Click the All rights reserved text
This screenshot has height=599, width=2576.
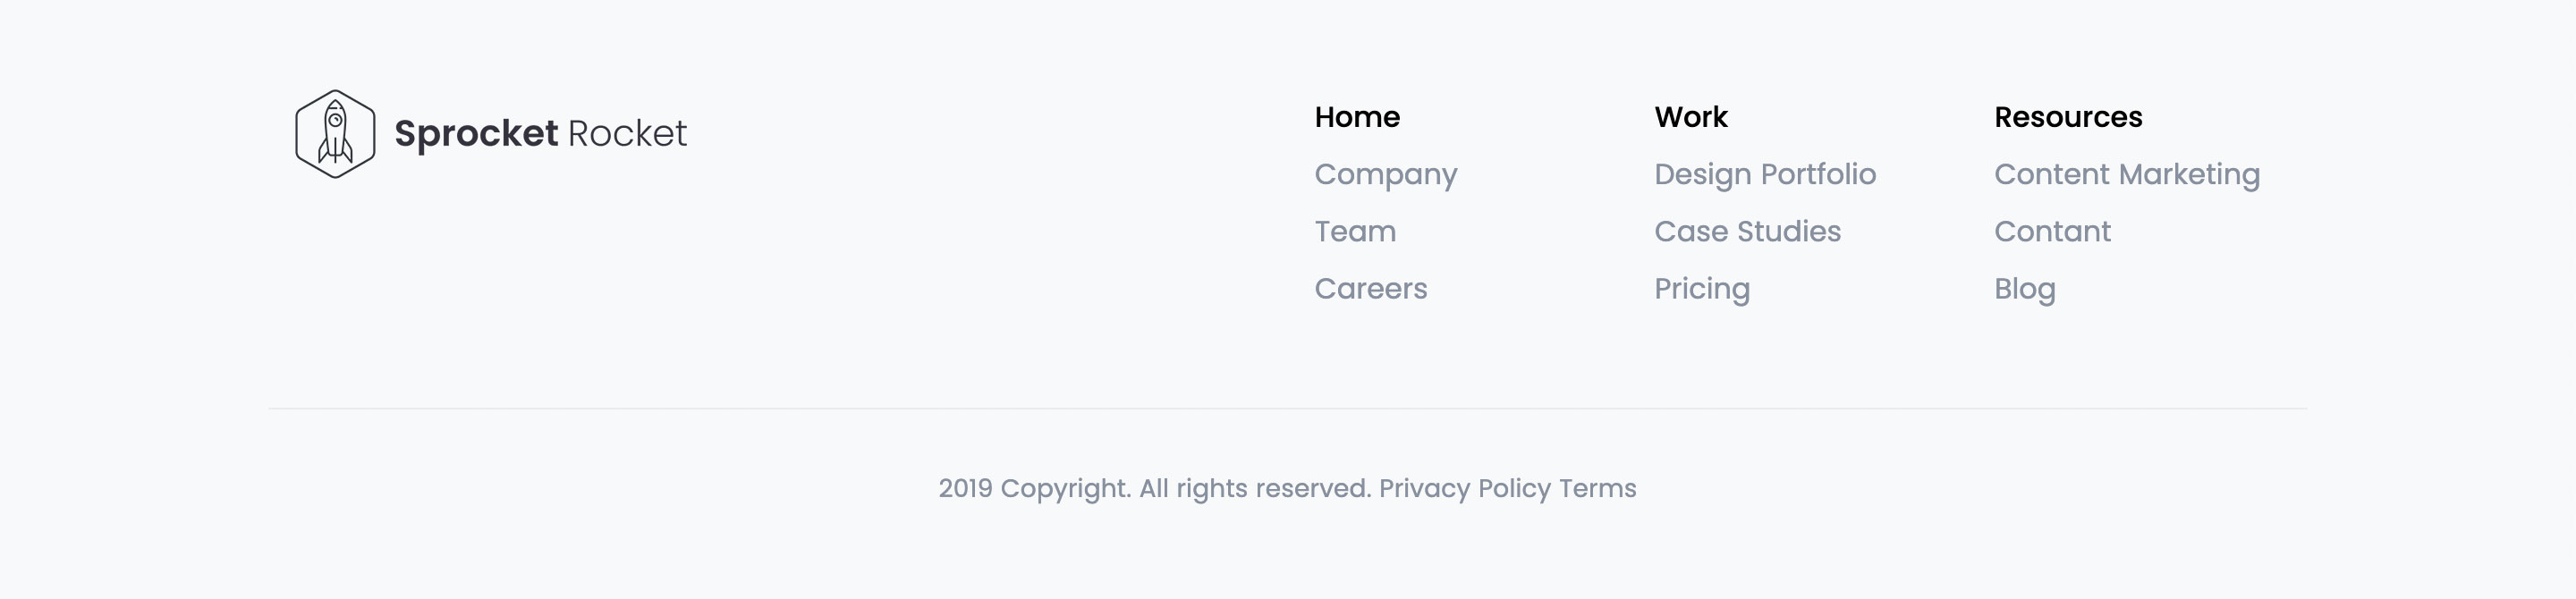point(1255,489)
